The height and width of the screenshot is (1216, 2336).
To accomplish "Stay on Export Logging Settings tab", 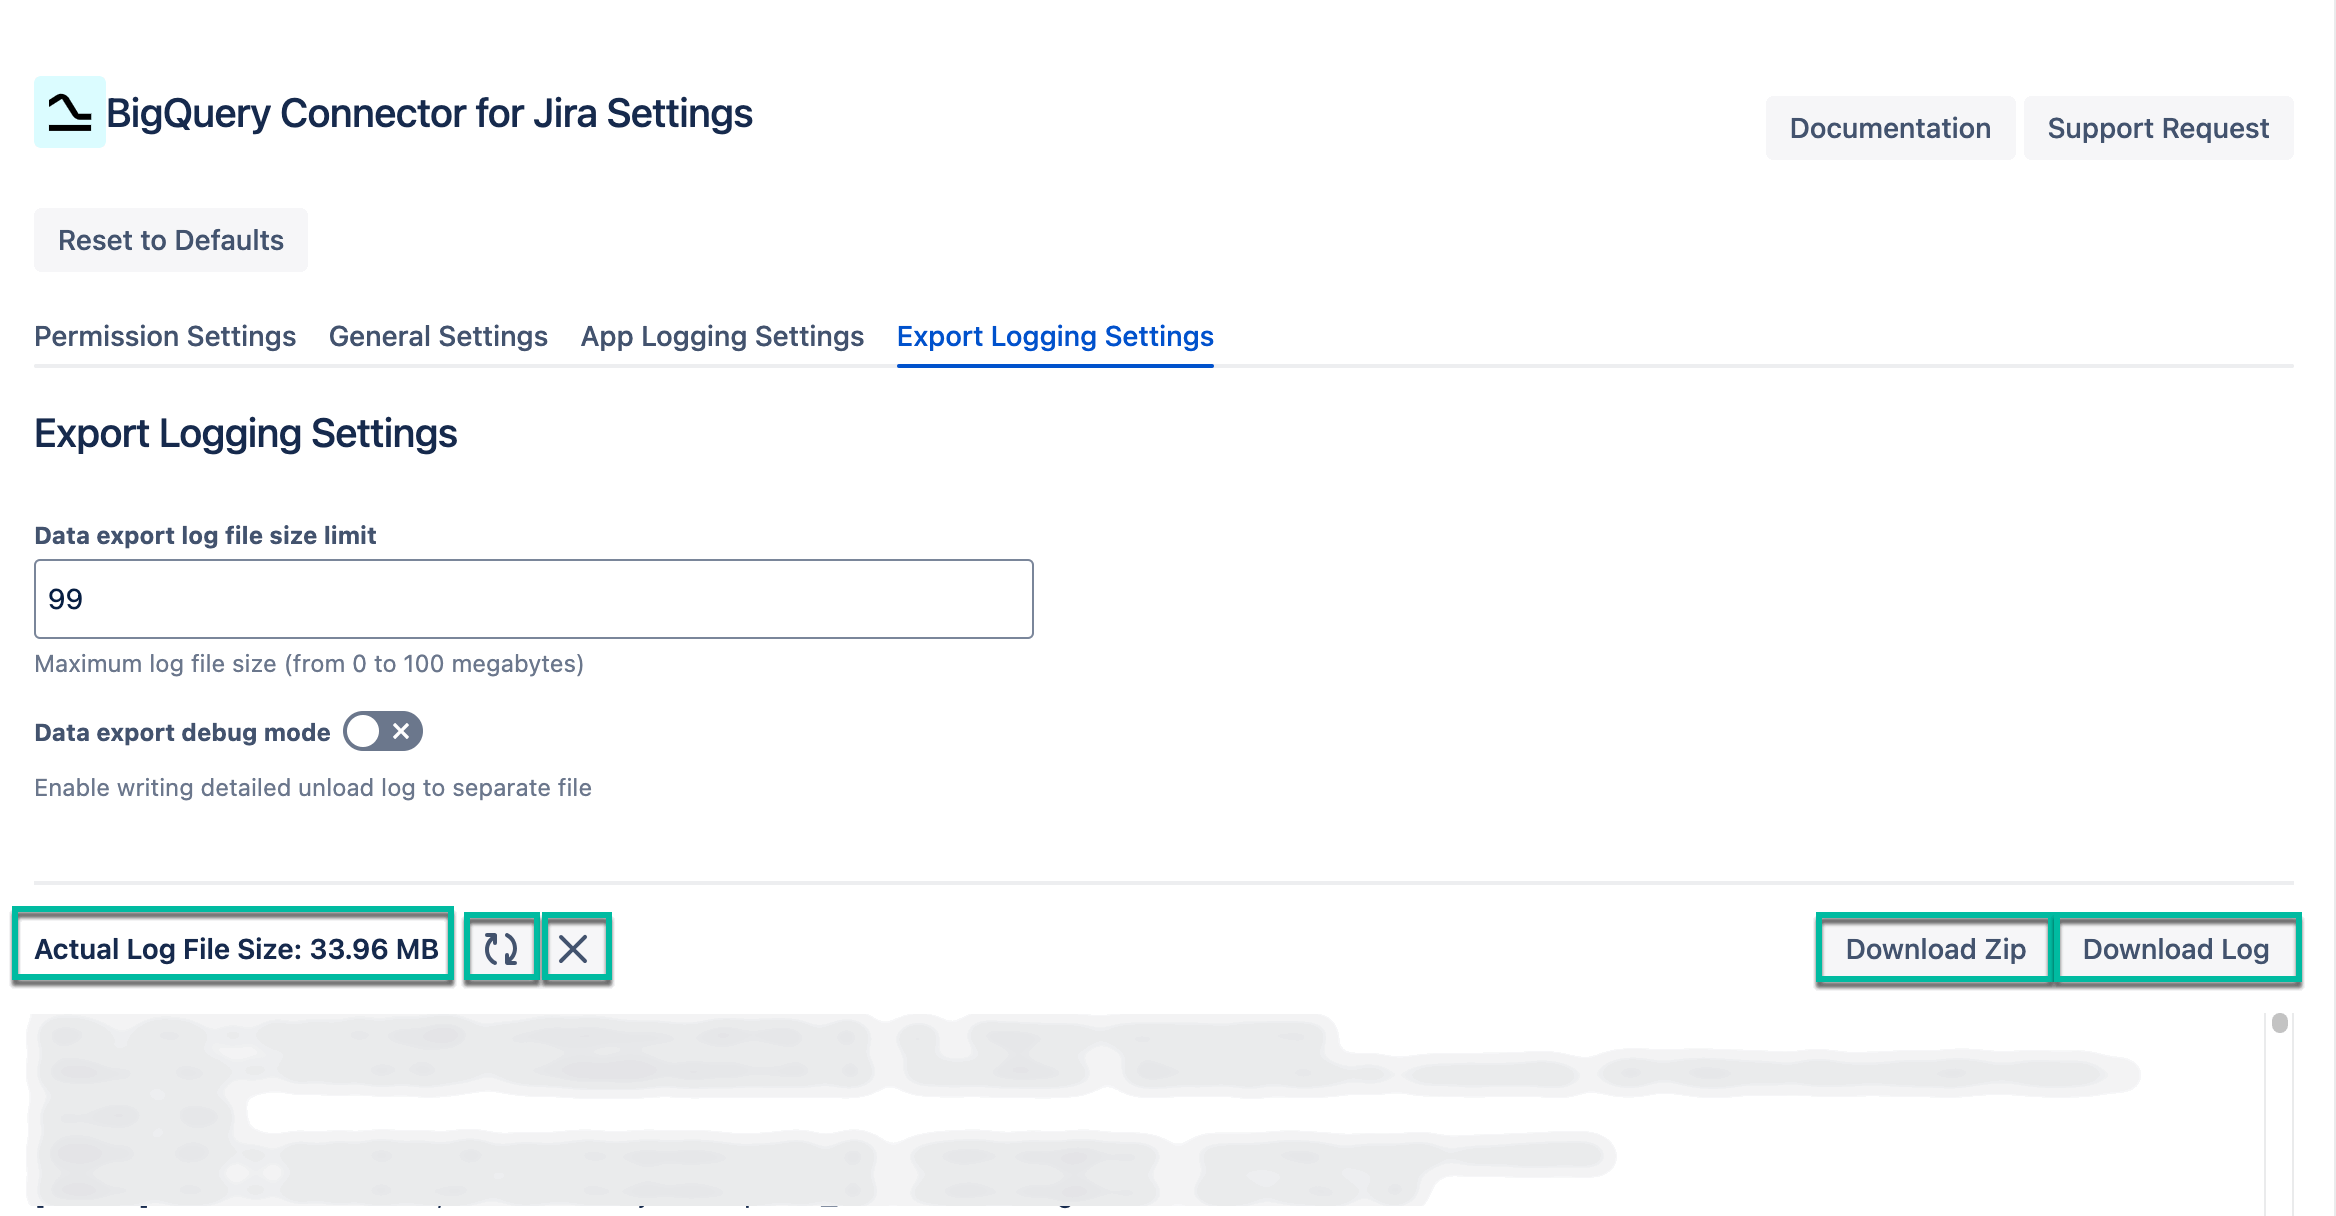I will [1055, 337].
